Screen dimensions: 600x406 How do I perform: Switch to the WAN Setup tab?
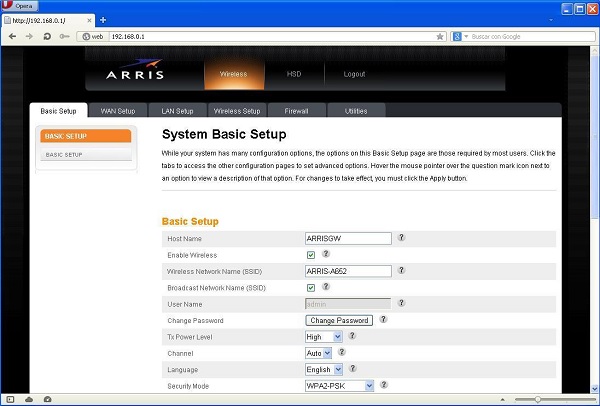pos(118,111)
